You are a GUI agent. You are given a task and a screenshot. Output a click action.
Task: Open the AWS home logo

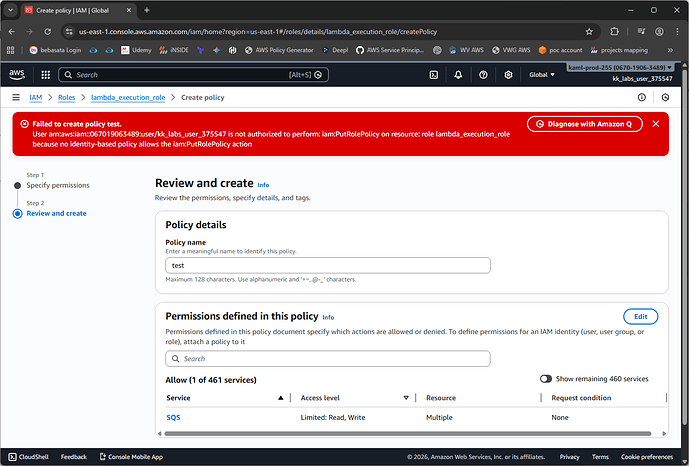click(x=17, y=75)
